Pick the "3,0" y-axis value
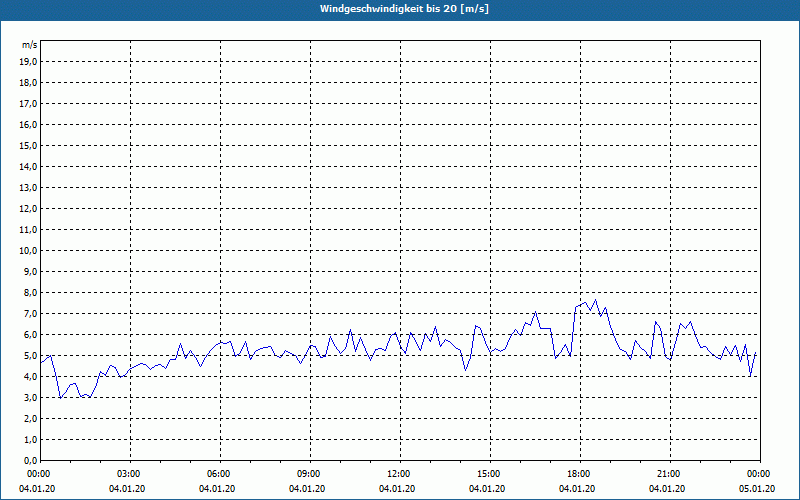Image resolution: width=800 pixels, height=500 pixels. (31, 397)
